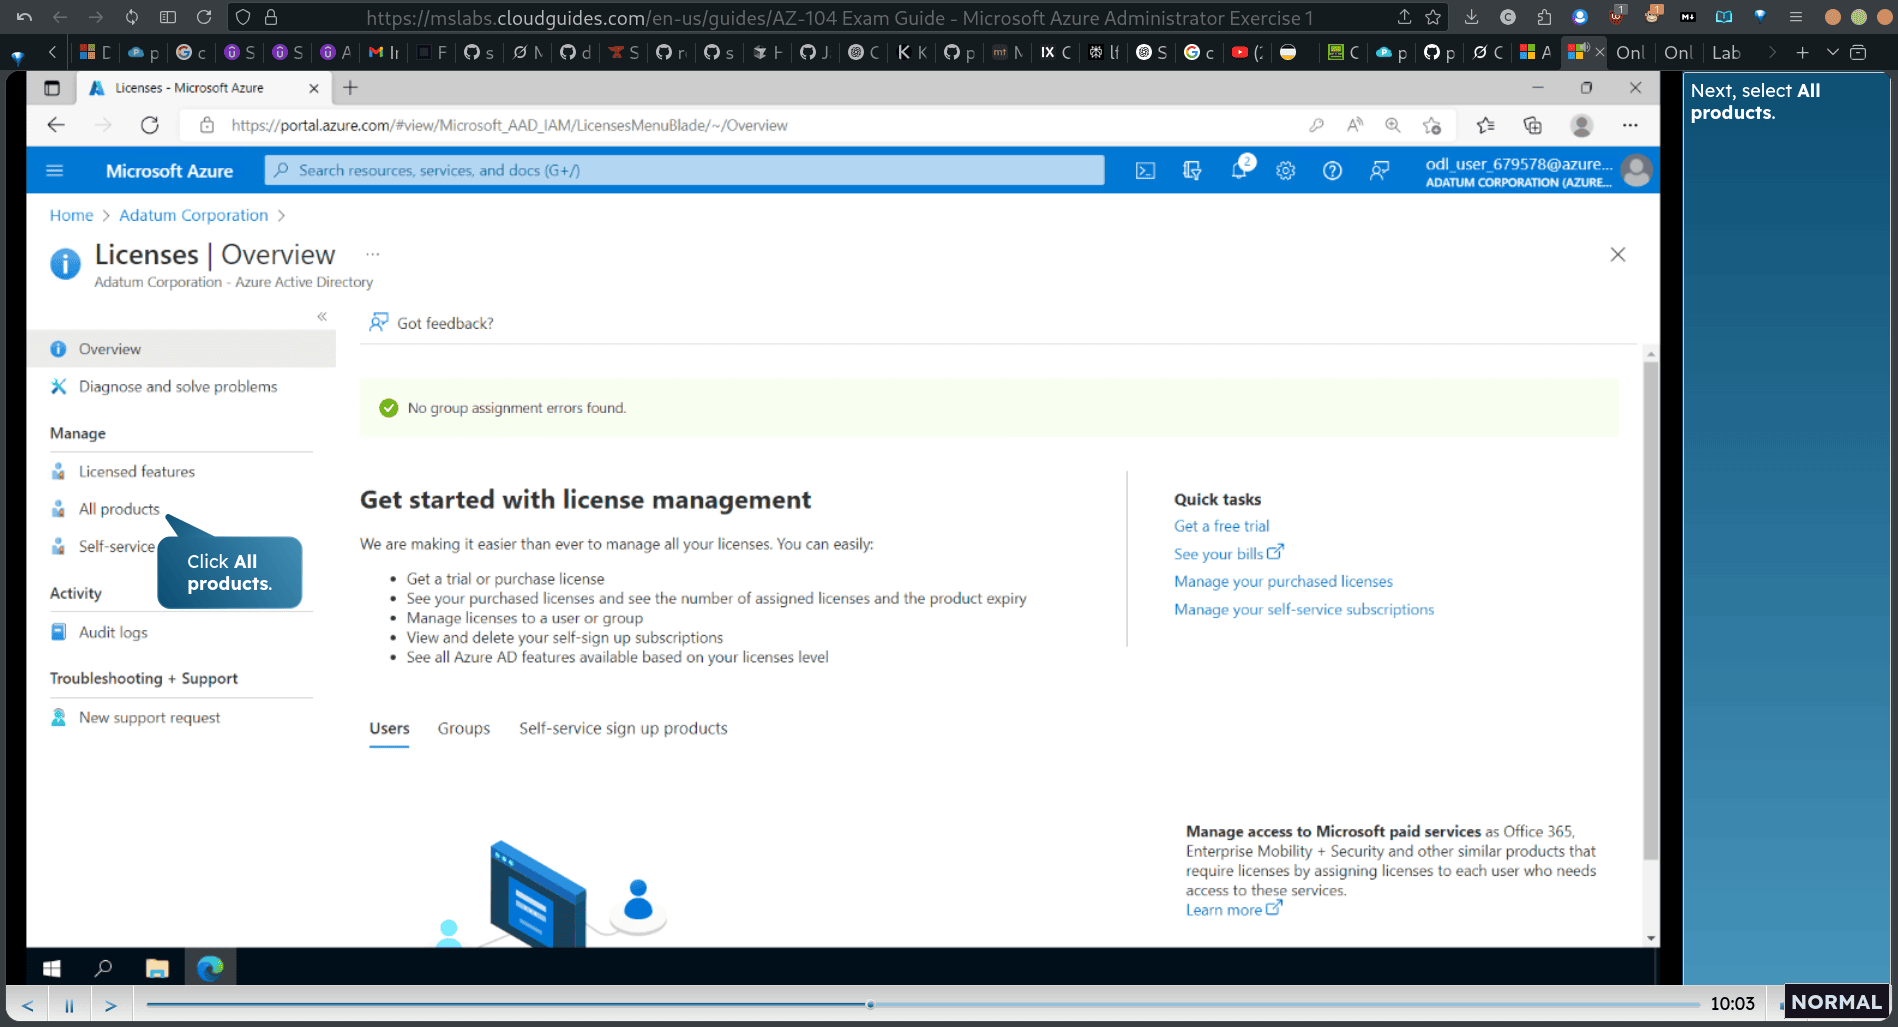The height and width of the screenshot is (1027, 1898).
Task: Open Edge settings and more menu
Action: click(1630, 125)
